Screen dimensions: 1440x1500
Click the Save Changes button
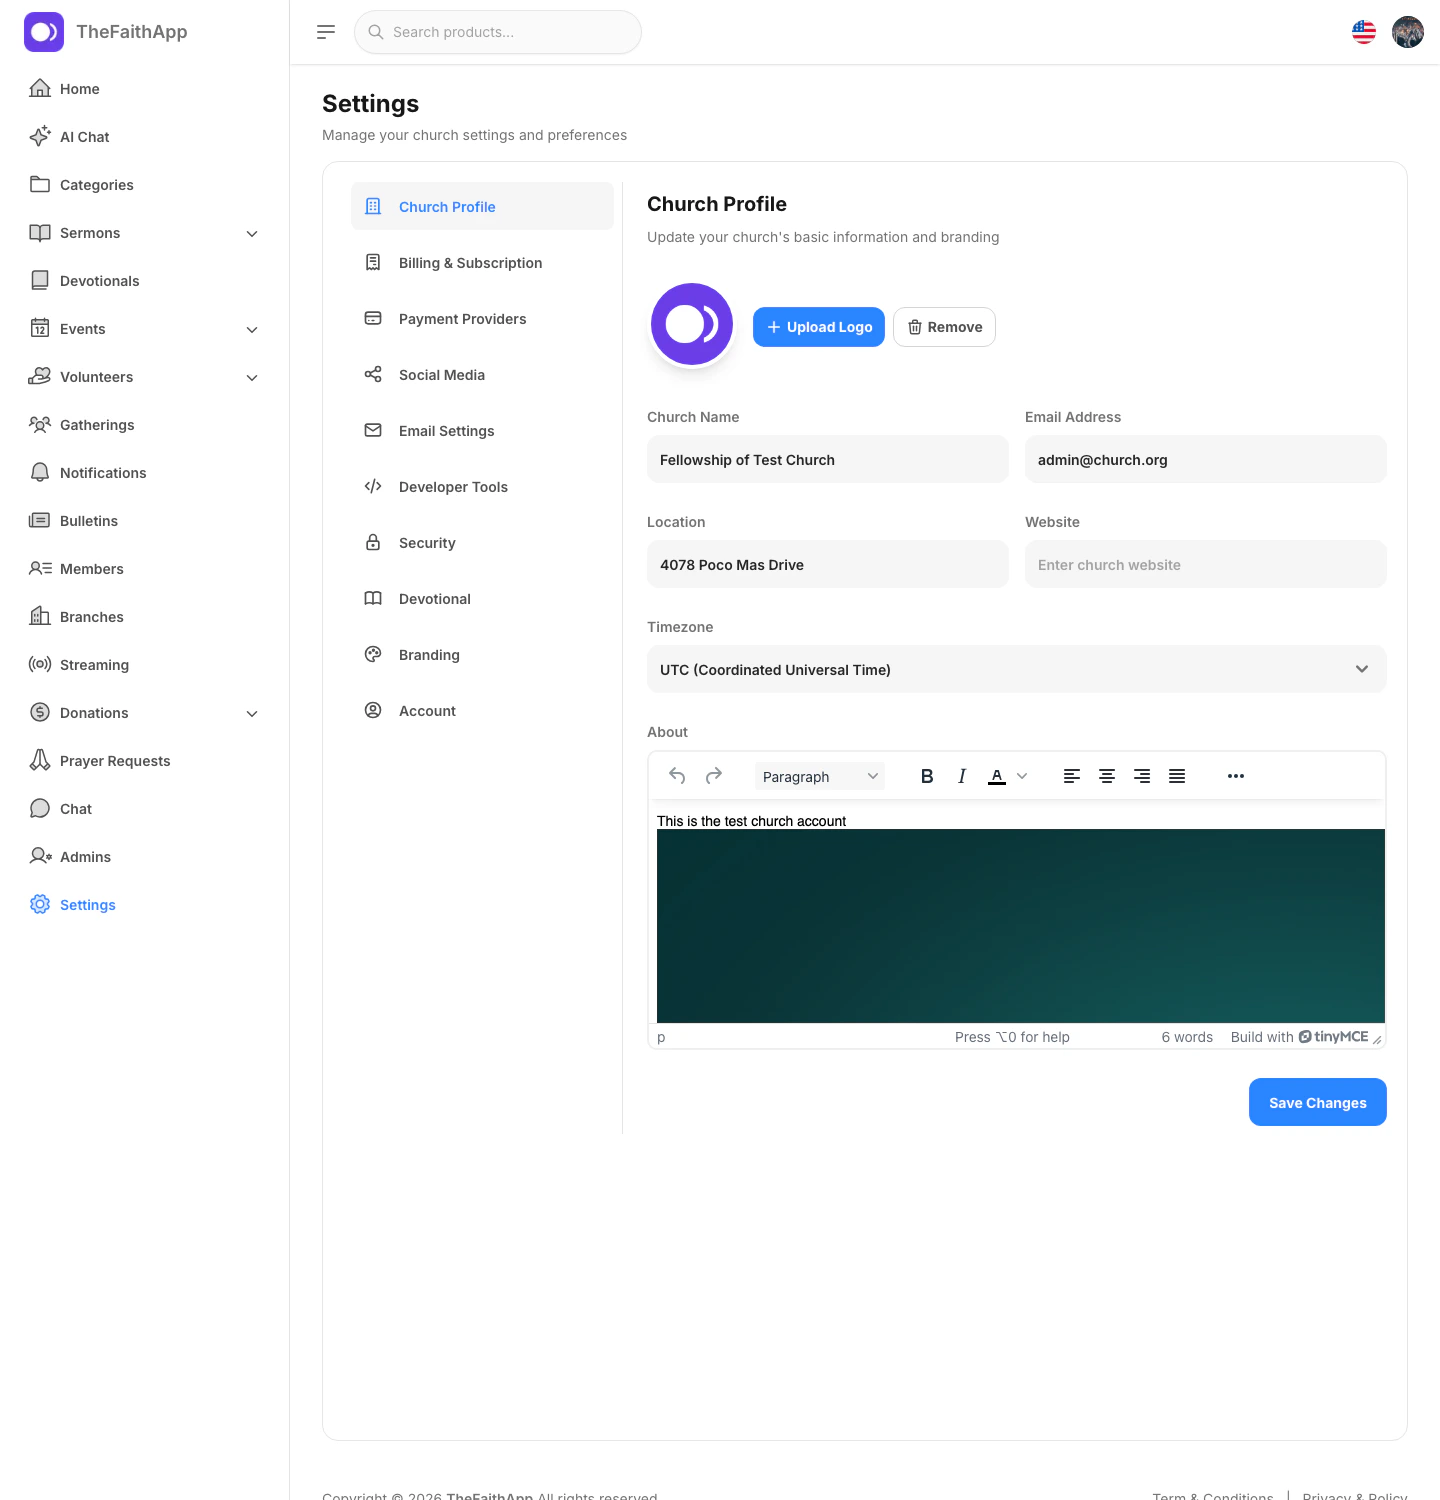1318,1102
